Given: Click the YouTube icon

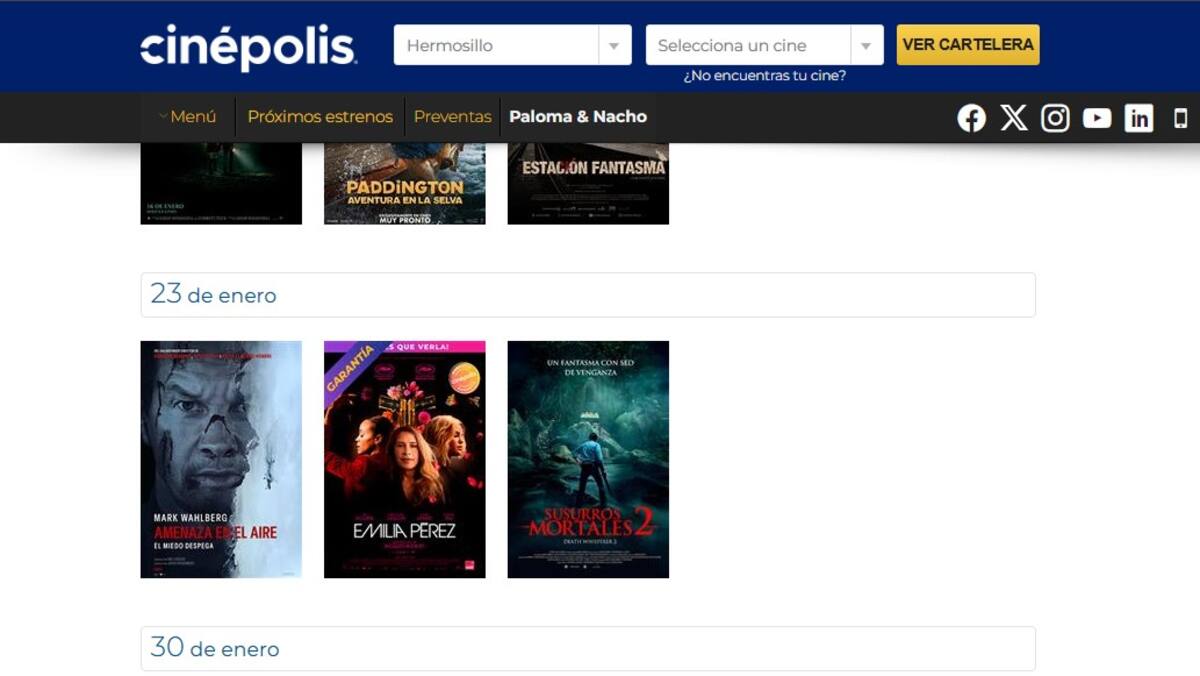Looking at the screenshot, I should tap(1097, 118).
